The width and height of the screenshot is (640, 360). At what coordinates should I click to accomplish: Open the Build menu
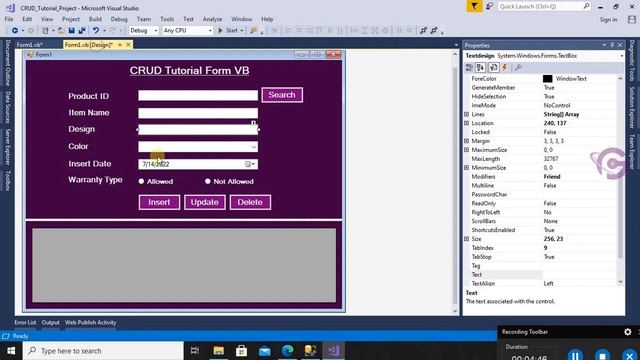tap(95, 19)
